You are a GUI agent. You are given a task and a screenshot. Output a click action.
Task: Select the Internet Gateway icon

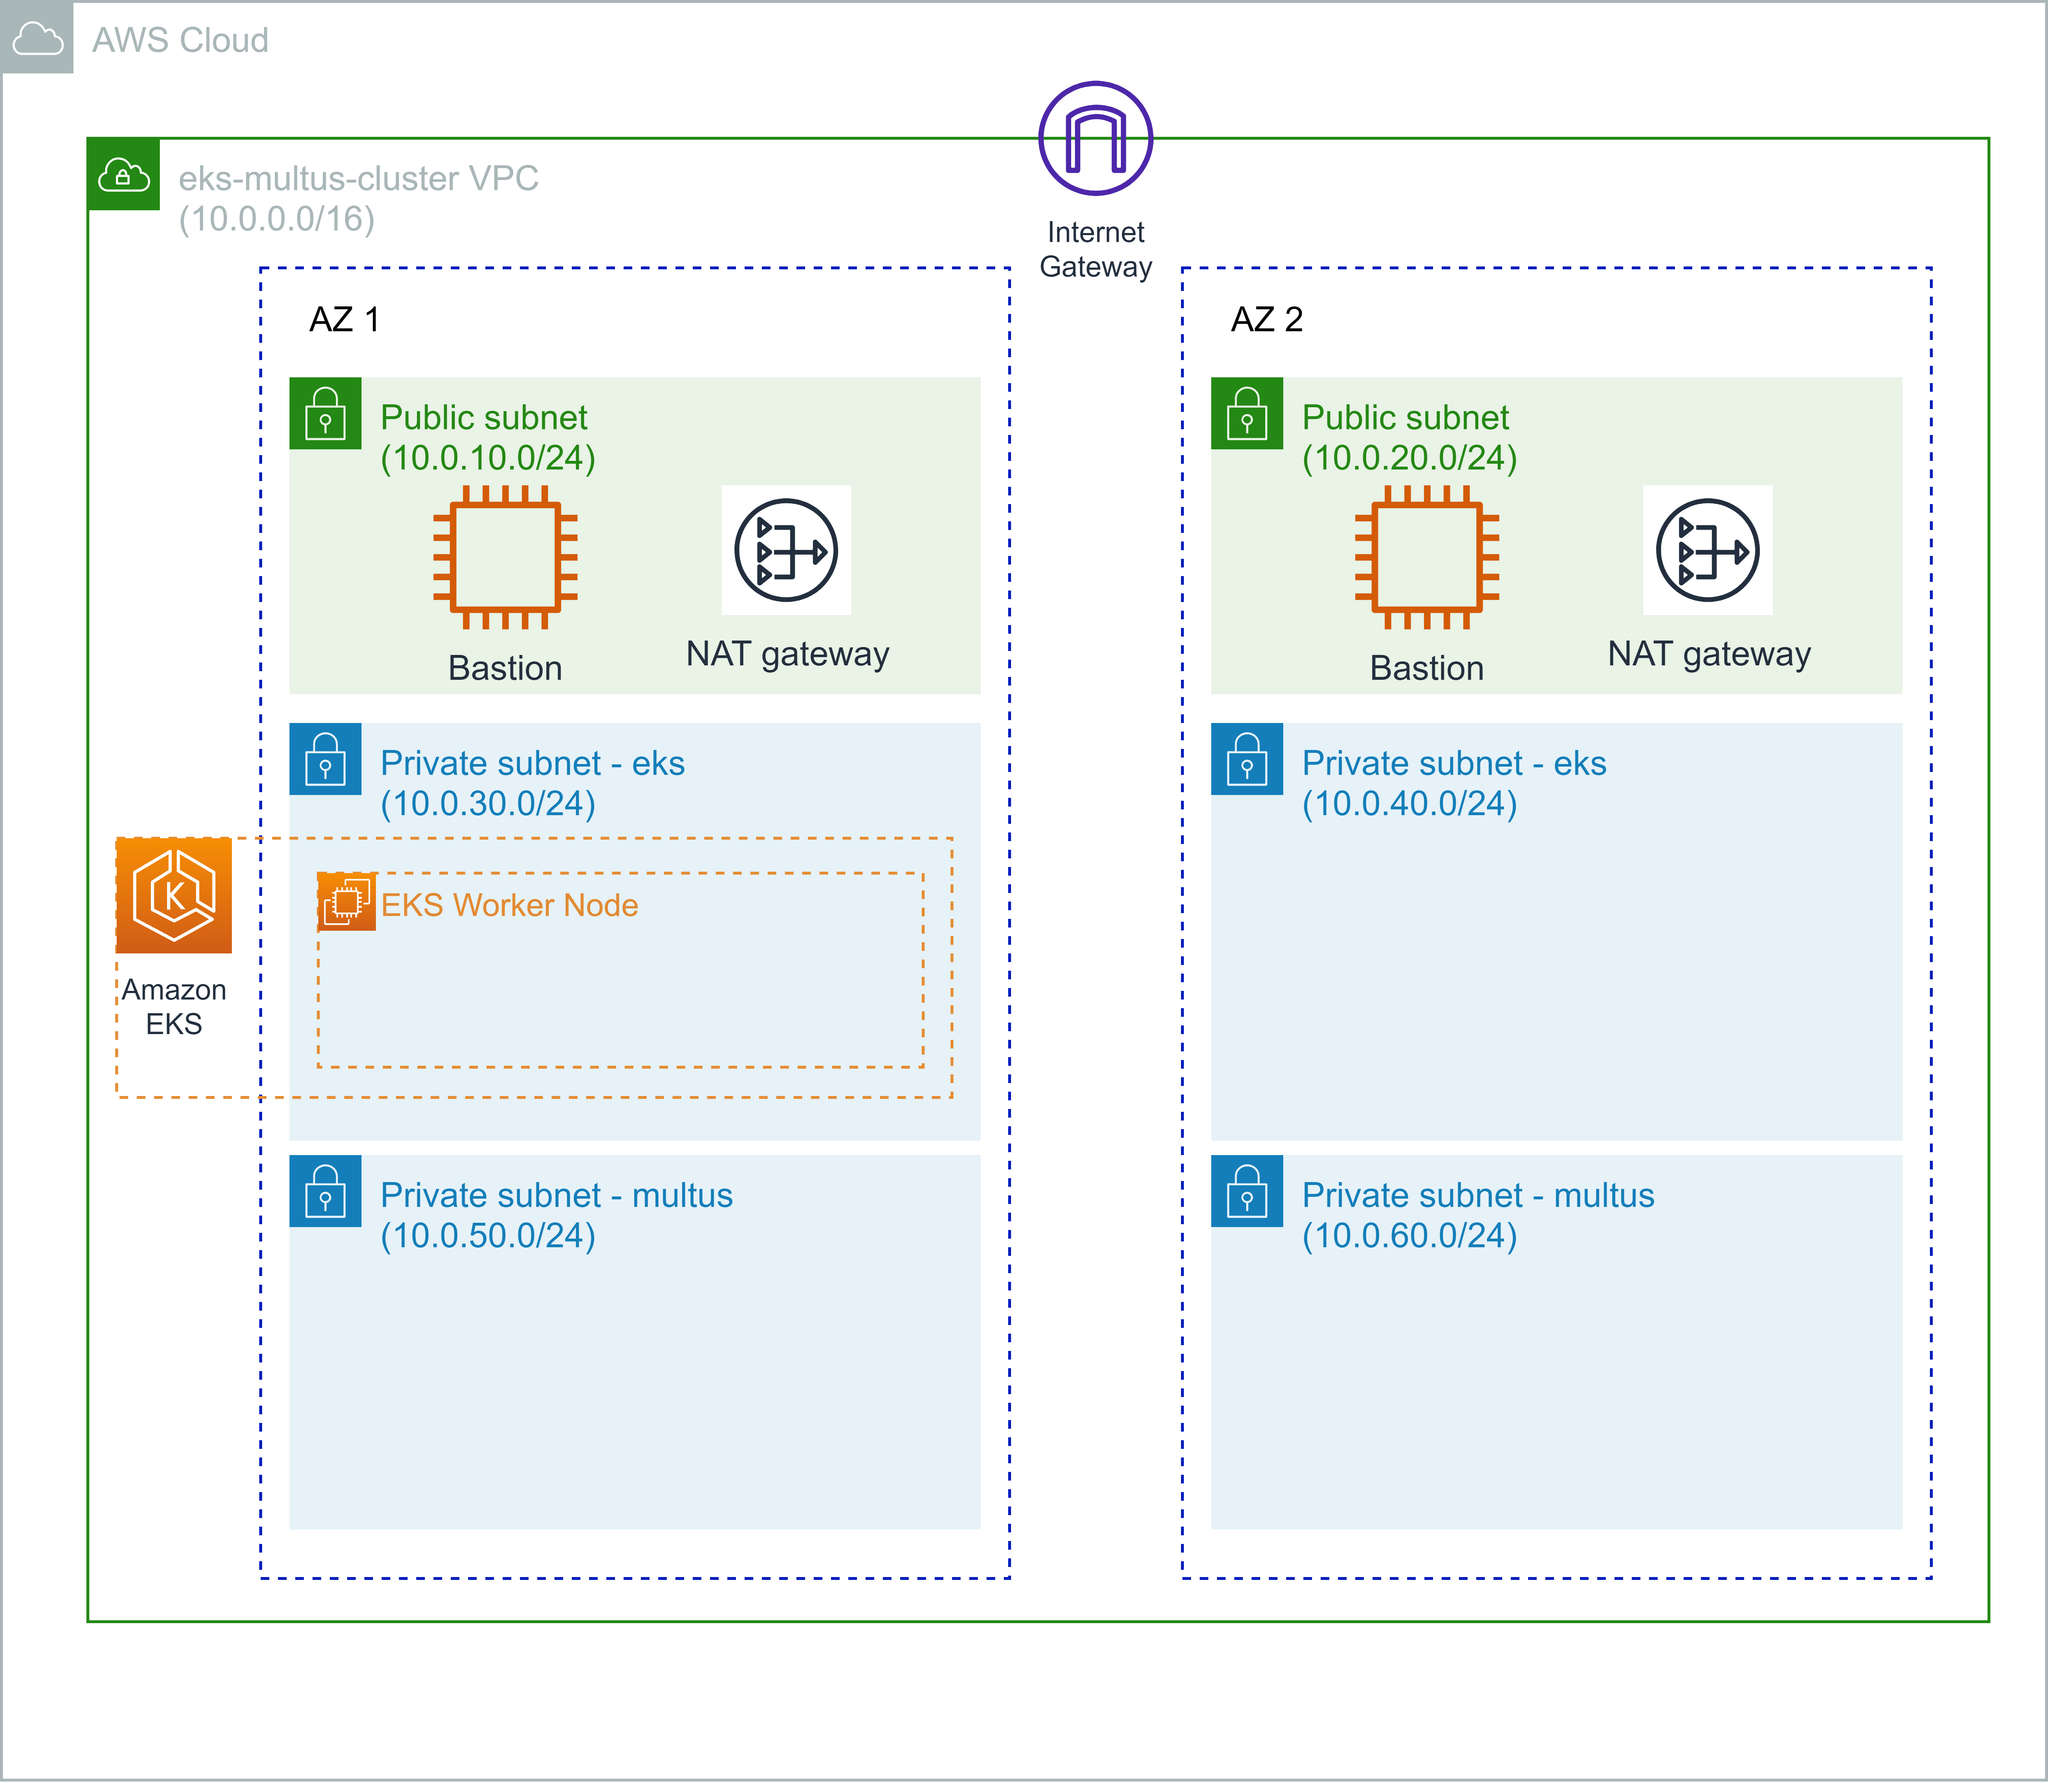coord(1095,138)
